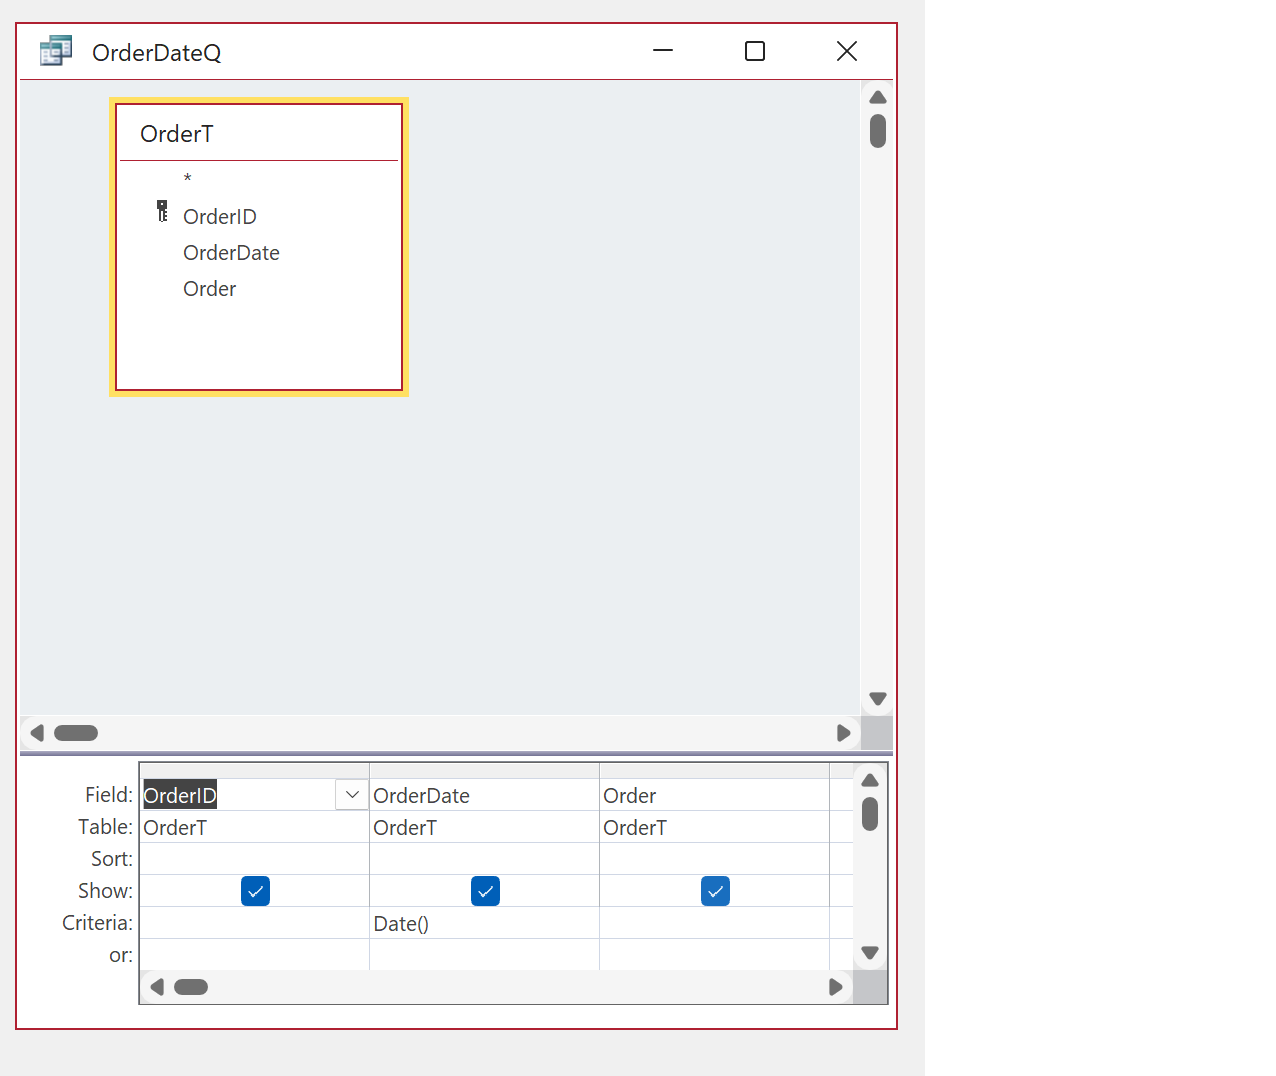Viewport: 1276px width, 1076px height.
Task: Click the OrderT header of the field list
Action: (x=177, y=133)
